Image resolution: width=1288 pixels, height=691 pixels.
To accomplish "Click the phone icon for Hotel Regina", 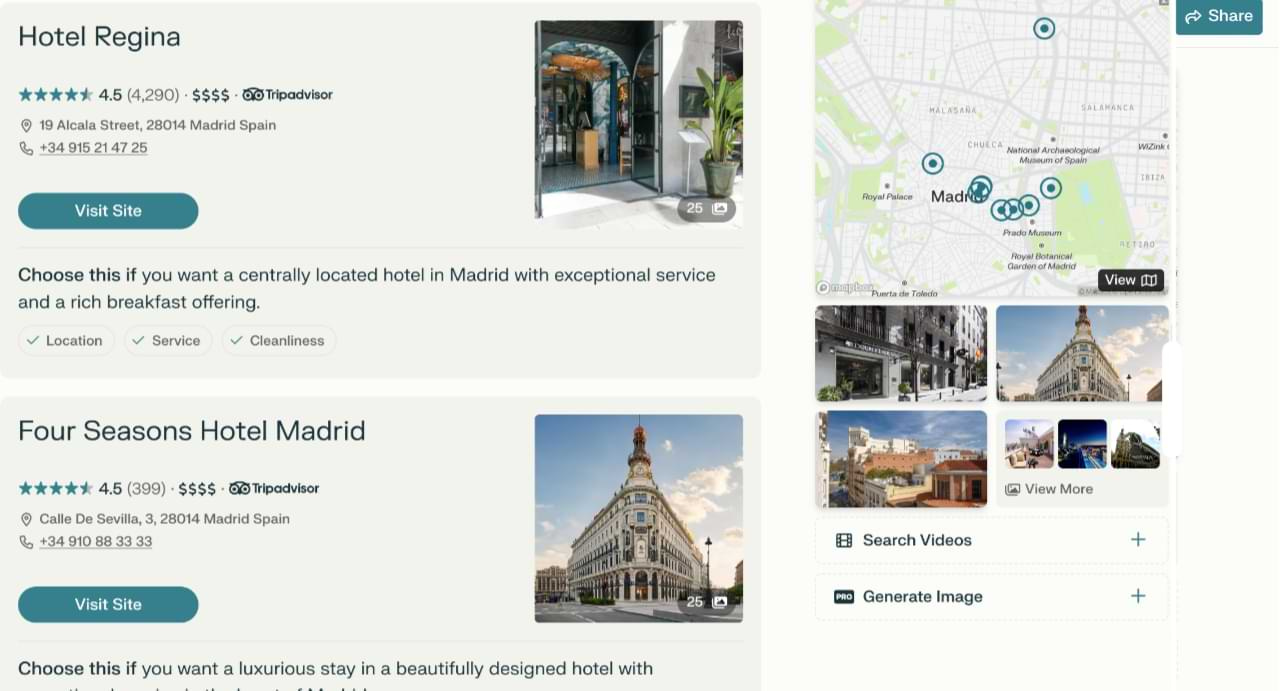I will coord(26,148).
